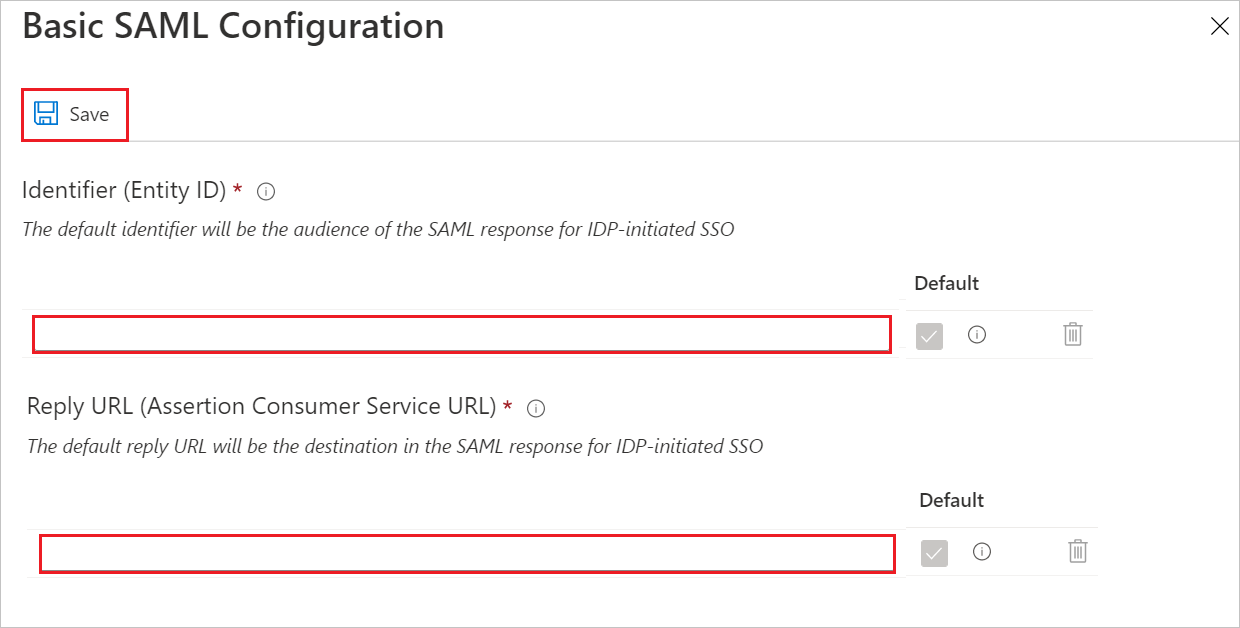Click the Save disk icon
Image resolution: width=1240 pixels, height=628 pixels.
click(x=46, y=113)
